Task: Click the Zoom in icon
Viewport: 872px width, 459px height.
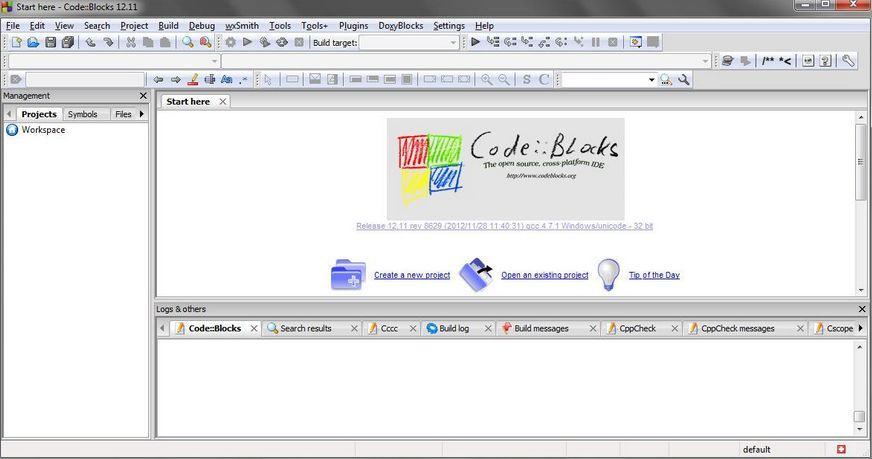Action: pyautogui.click(x=487, y=80)
